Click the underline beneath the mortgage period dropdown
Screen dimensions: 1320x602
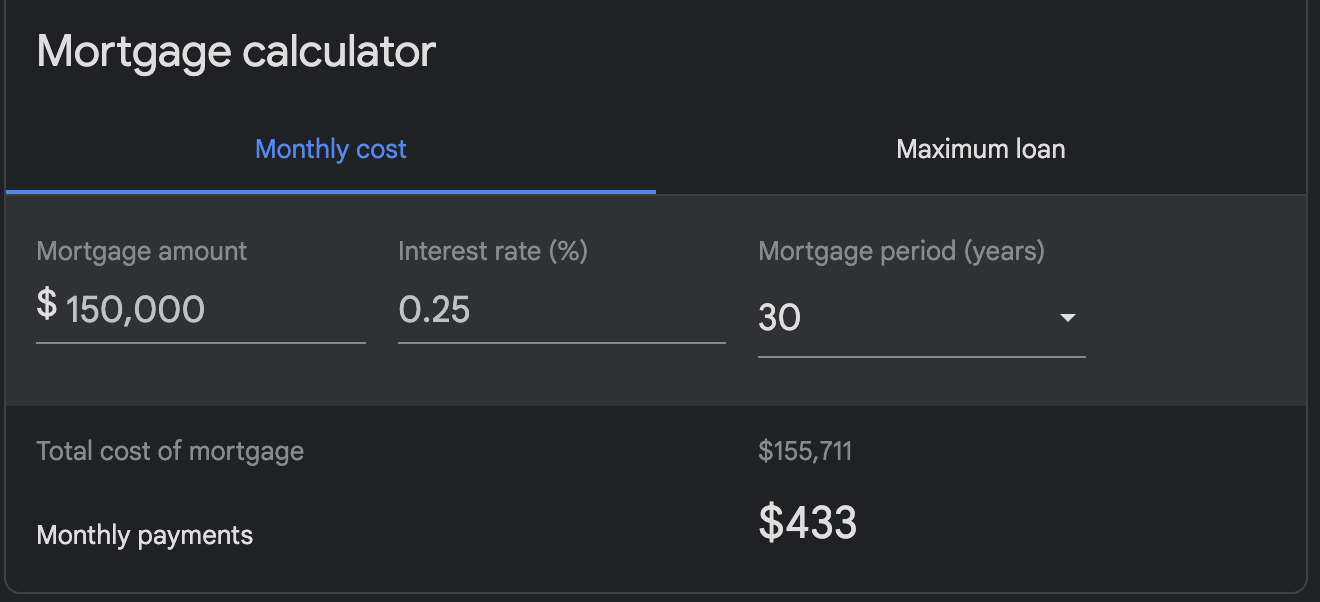click(921, 356)
